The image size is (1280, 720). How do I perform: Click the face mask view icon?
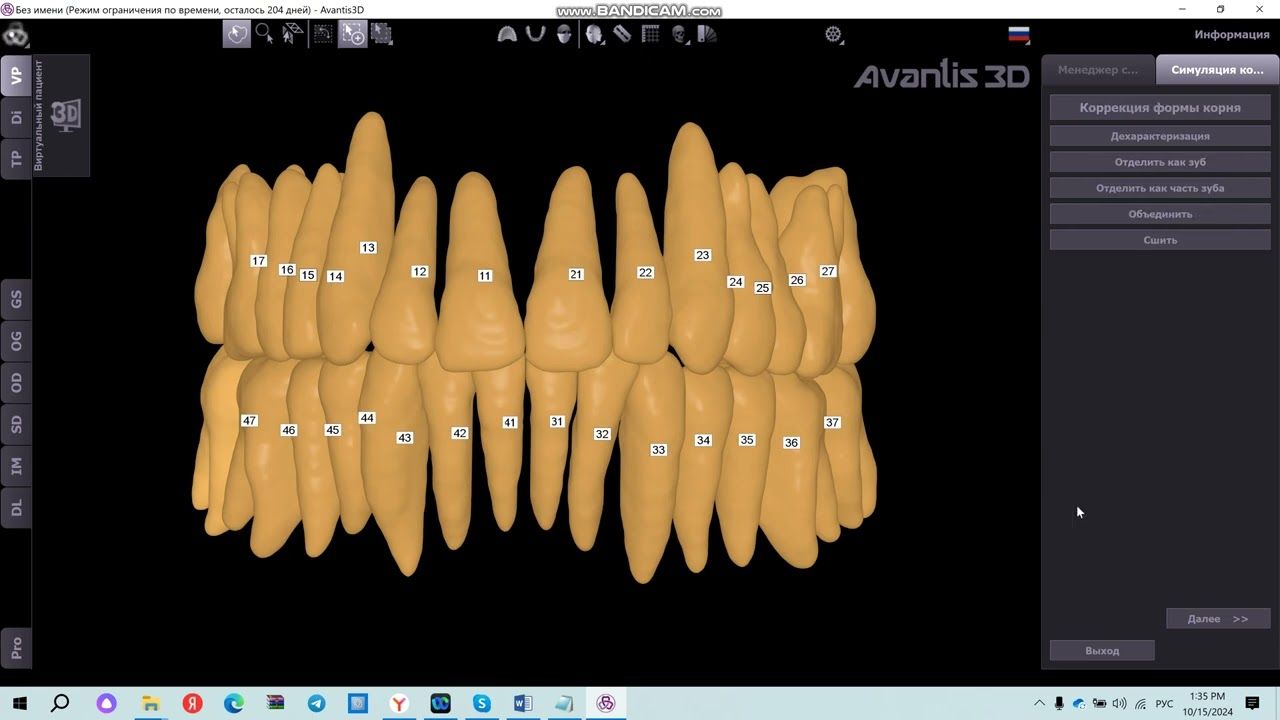pyautogui.click(x=564, y=34)
